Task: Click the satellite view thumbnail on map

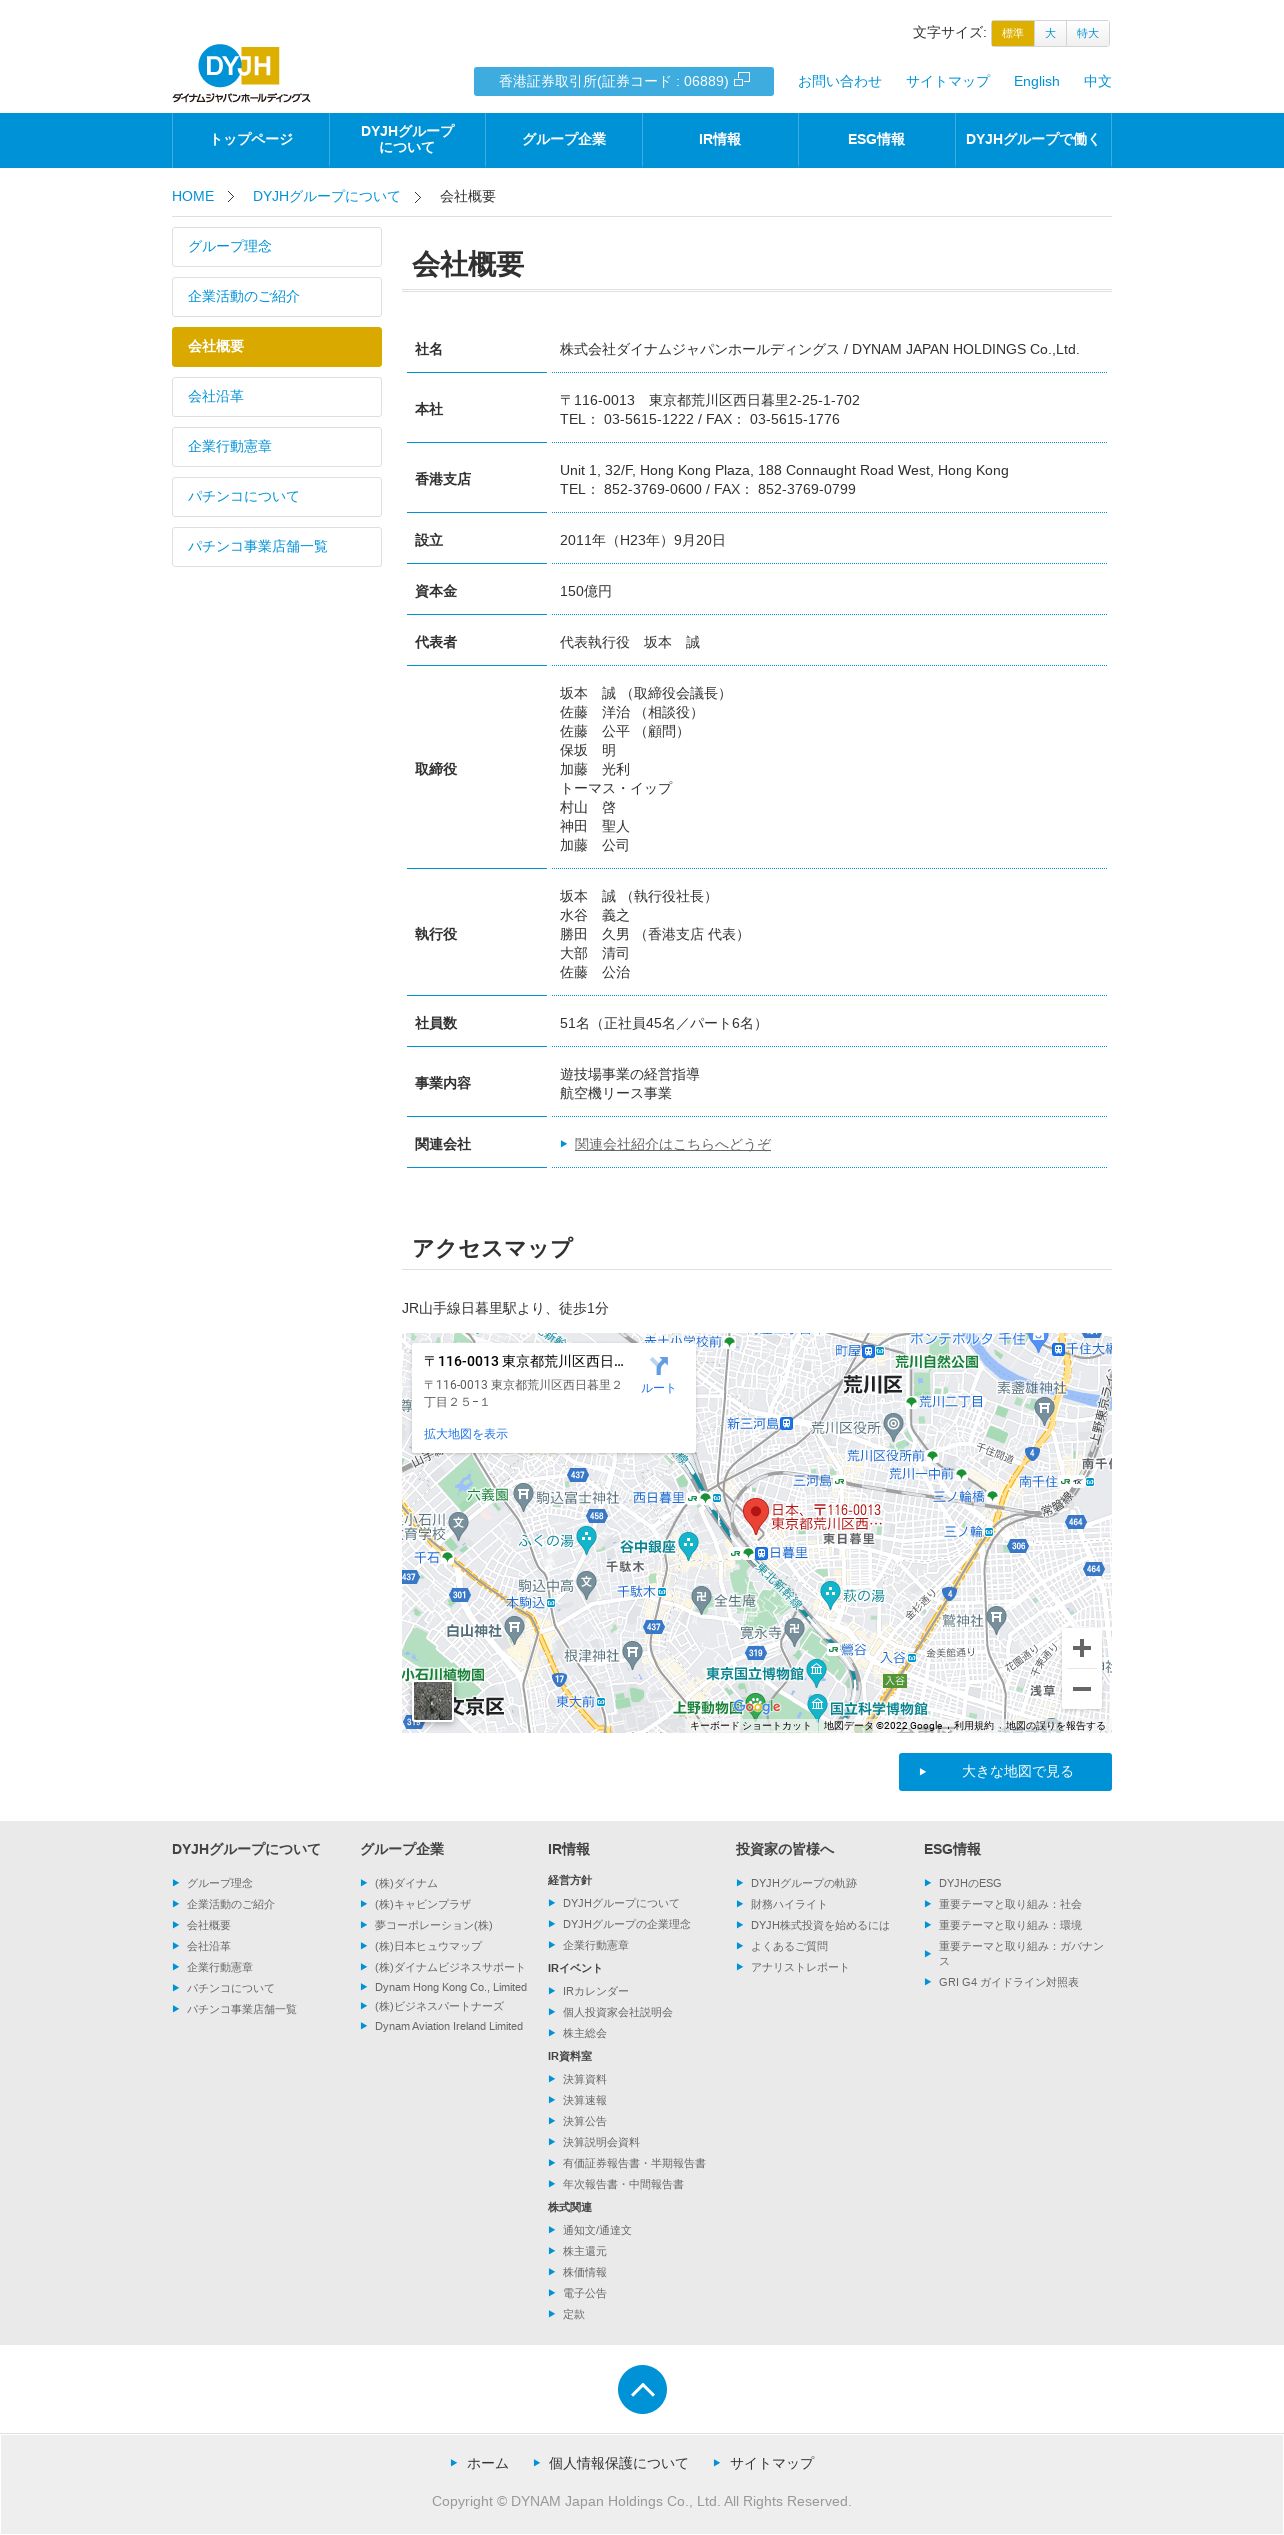Action: [433, 1701]
